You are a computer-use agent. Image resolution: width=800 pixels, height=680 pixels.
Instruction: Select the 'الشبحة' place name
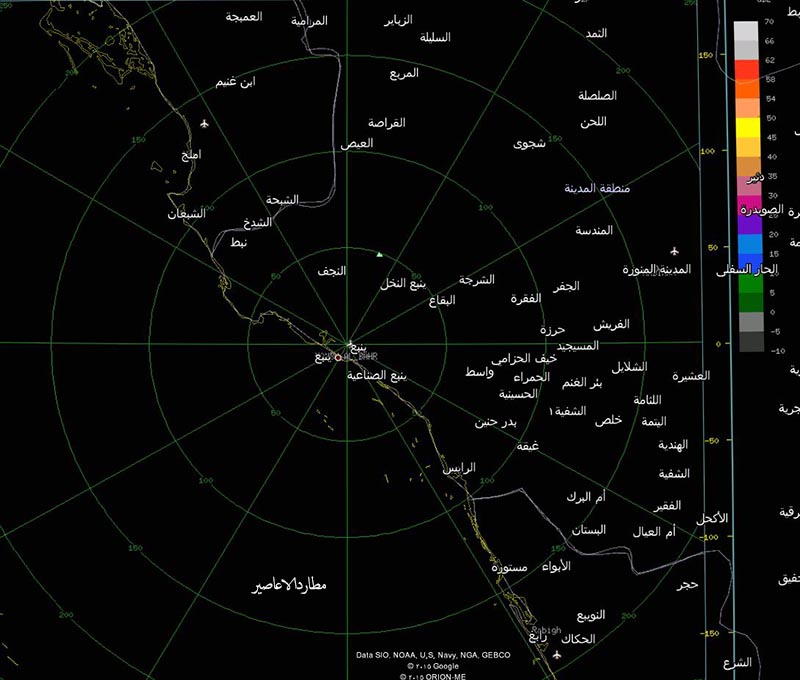point(282,200)
